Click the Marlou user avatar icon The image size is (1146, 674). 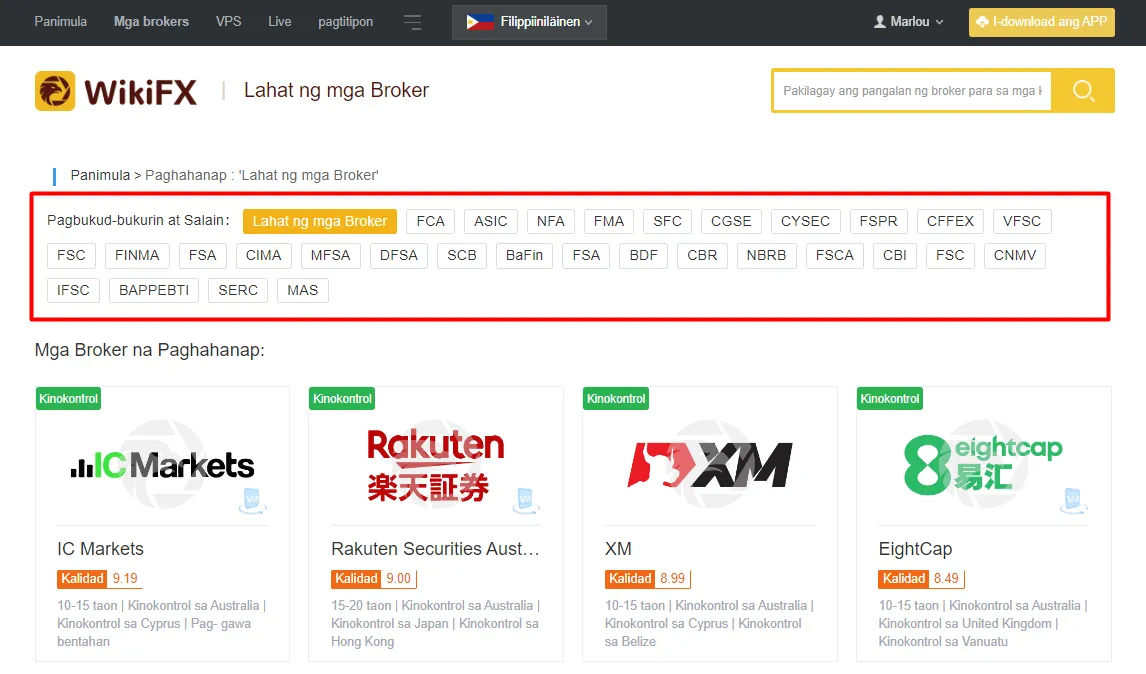point(880,22)
